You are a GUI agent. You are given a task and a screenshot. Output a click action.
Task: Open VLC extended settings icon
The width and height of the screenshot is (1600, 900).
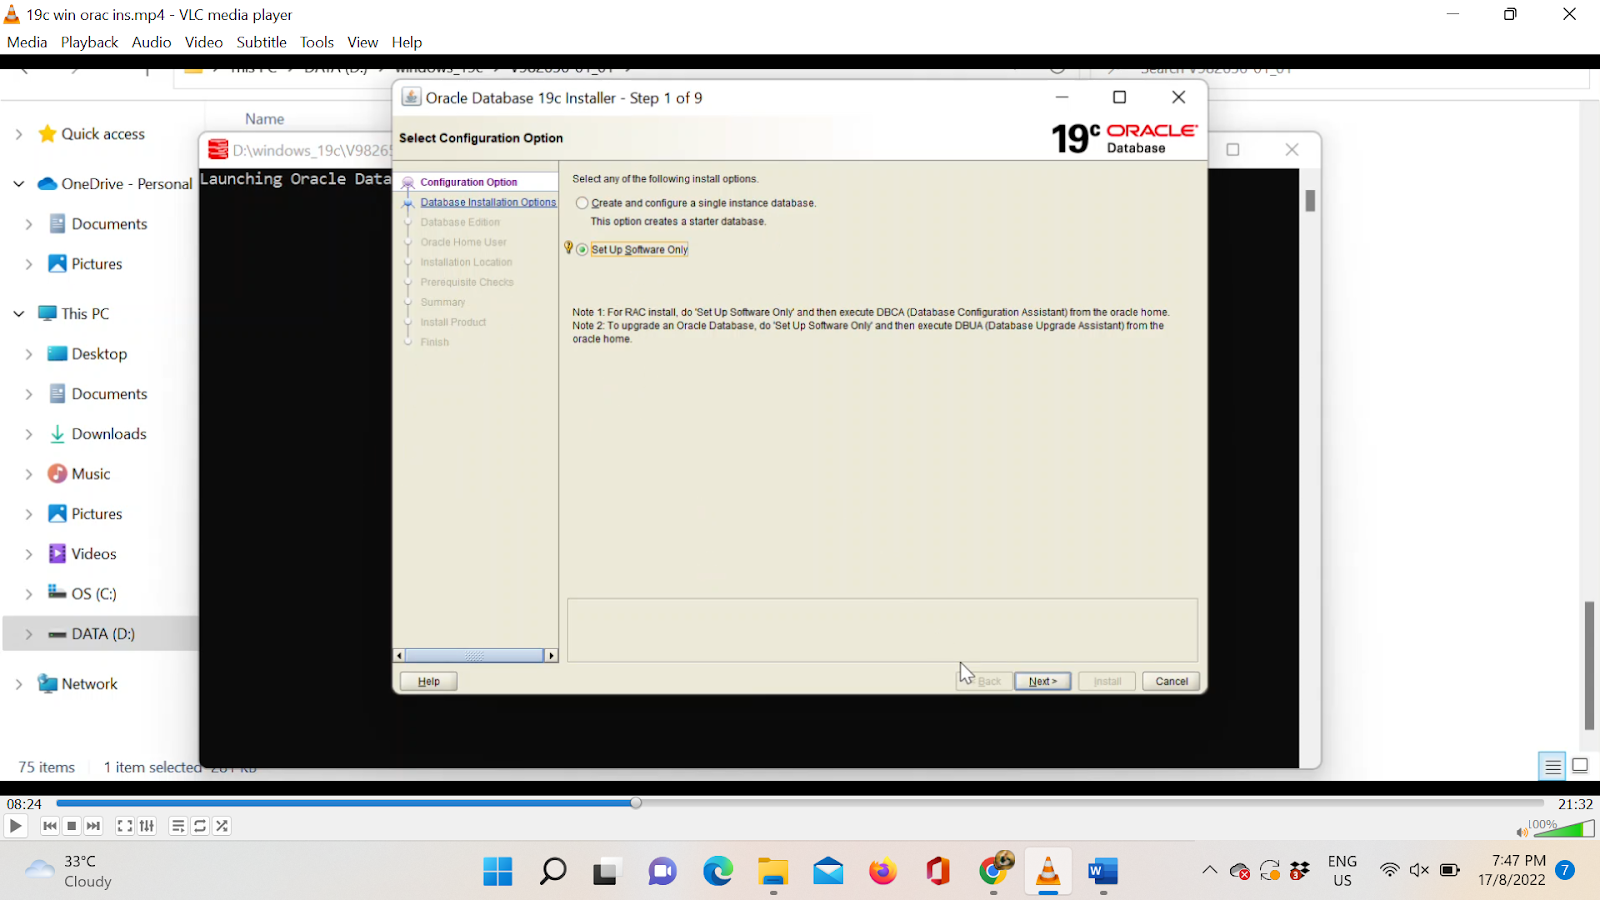147,826
